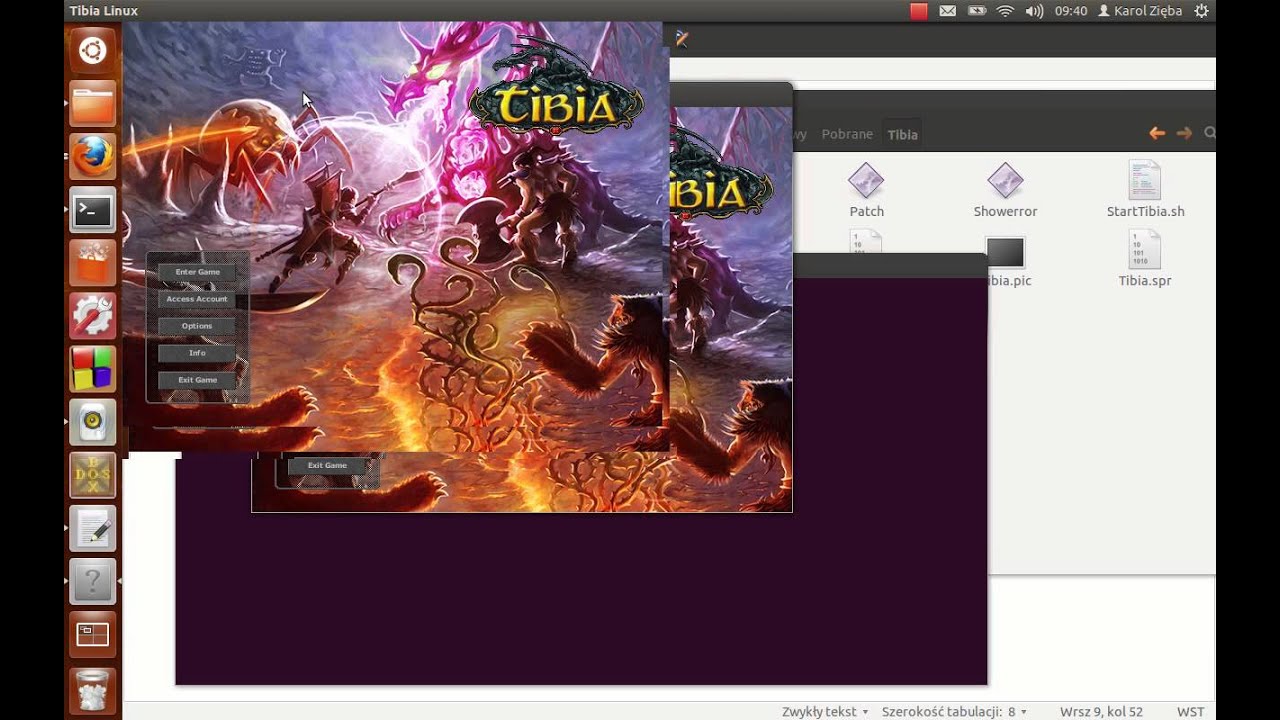1280x720 pixels.
Task: Click the 09:40 clock in top panel
Action: tap(1071, 11)
